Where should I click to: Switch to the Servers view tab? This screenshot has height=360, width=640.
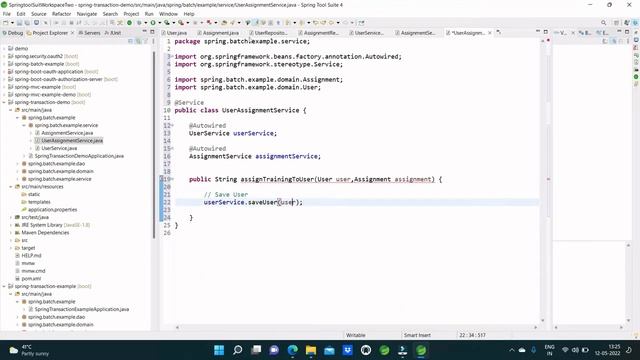[89, 33]
